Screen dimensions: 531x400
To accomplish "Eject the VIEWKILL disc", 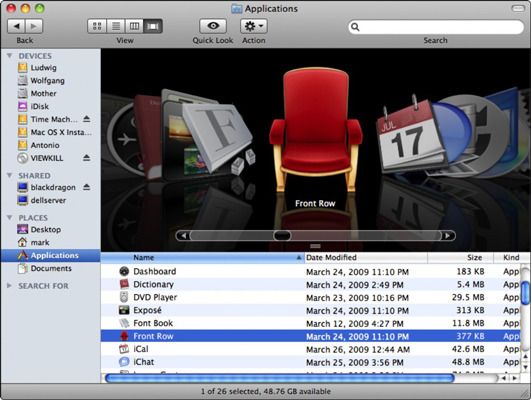I will click(x=87, y=157).
